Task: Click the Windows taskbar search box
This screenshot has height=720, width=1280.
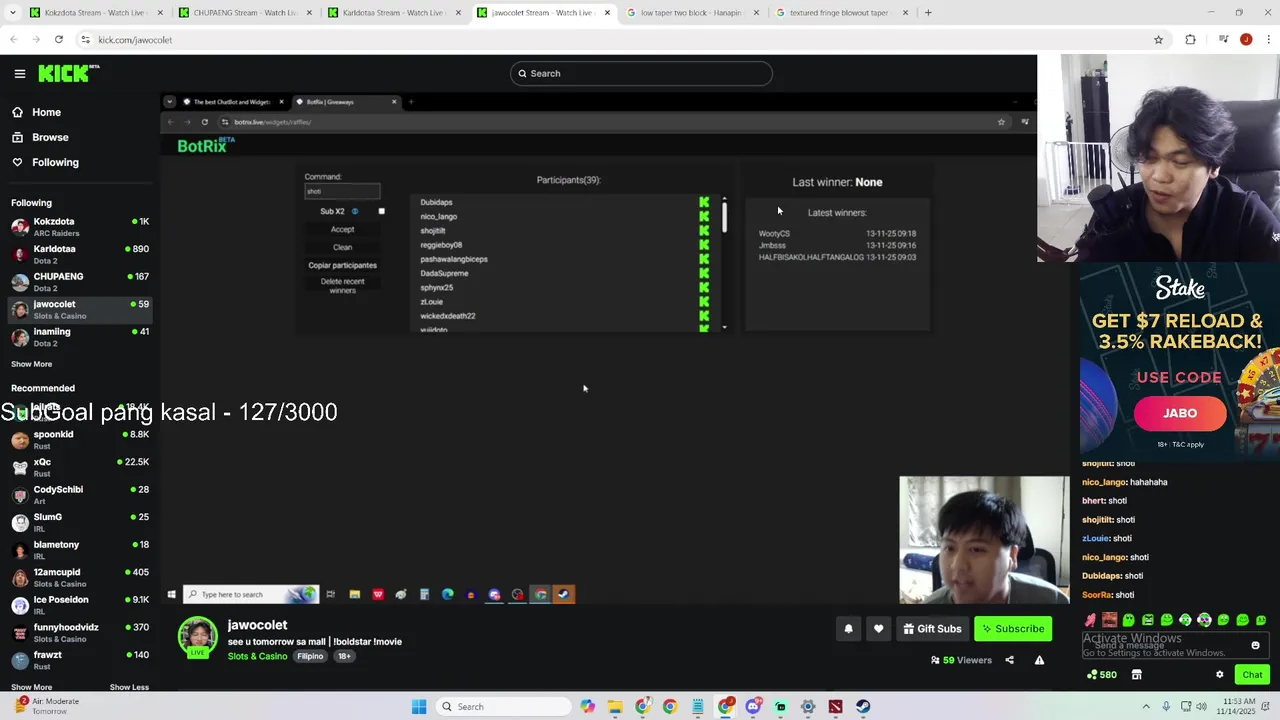Action: 504,707
